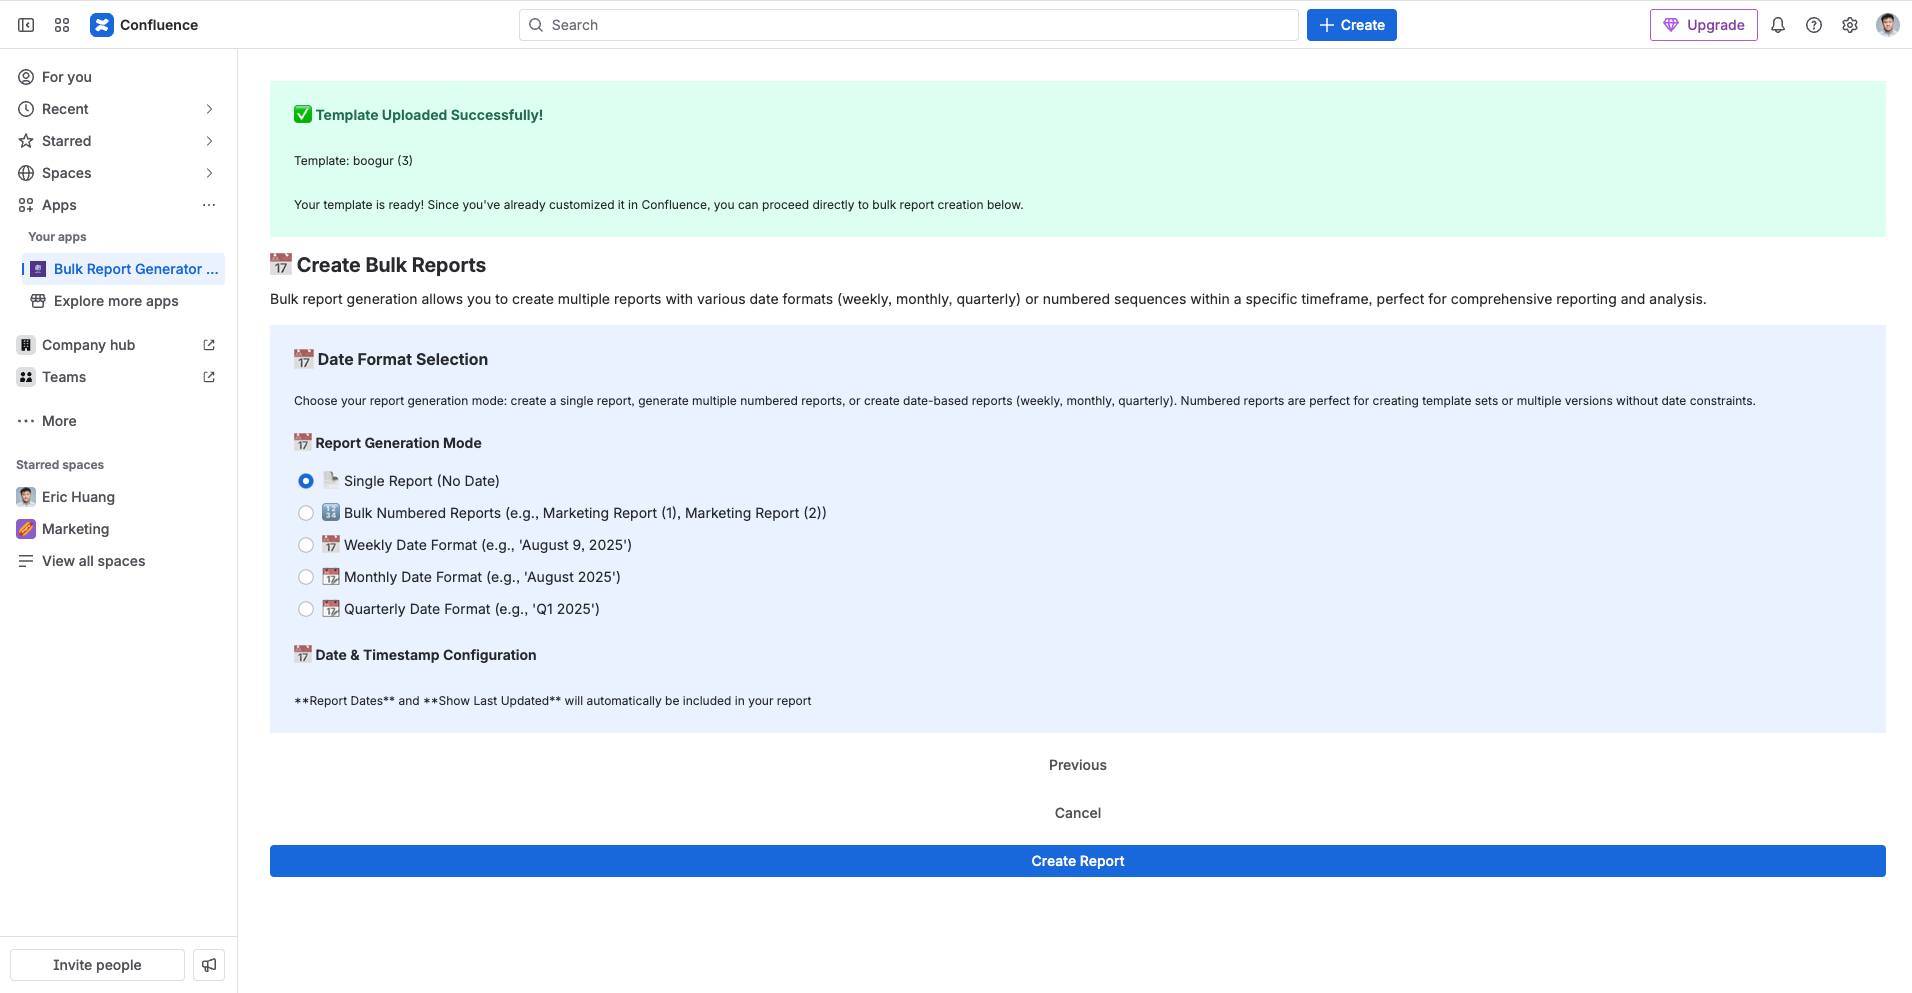Screen dimensions: 1912x993
Task: Open user profile avatar menu
Action: point(1887,25)
